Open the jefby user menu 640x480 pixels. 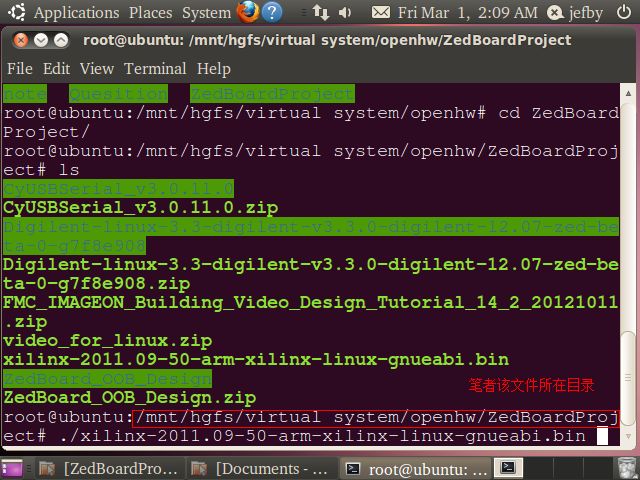click(x=575, y=13)
